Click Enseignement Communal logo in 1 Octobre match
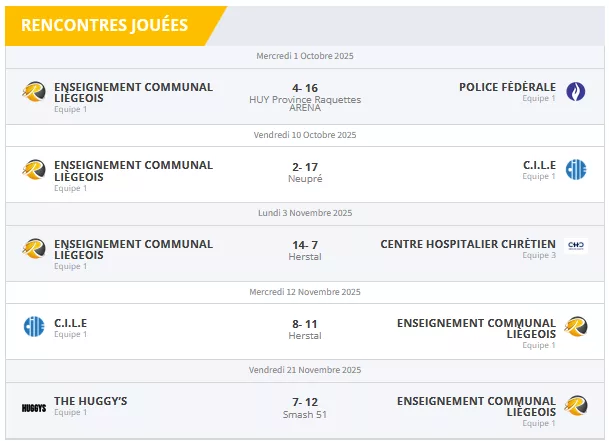The image size is (609, 441). [x=34, y=92]
